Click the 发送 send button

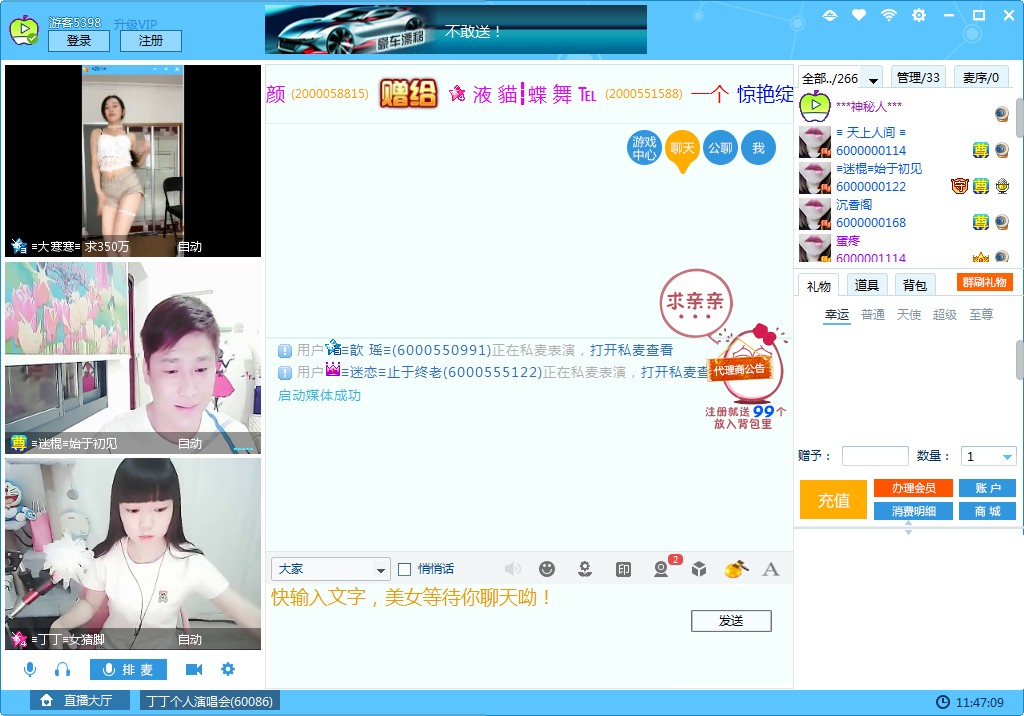click(731, 620)
